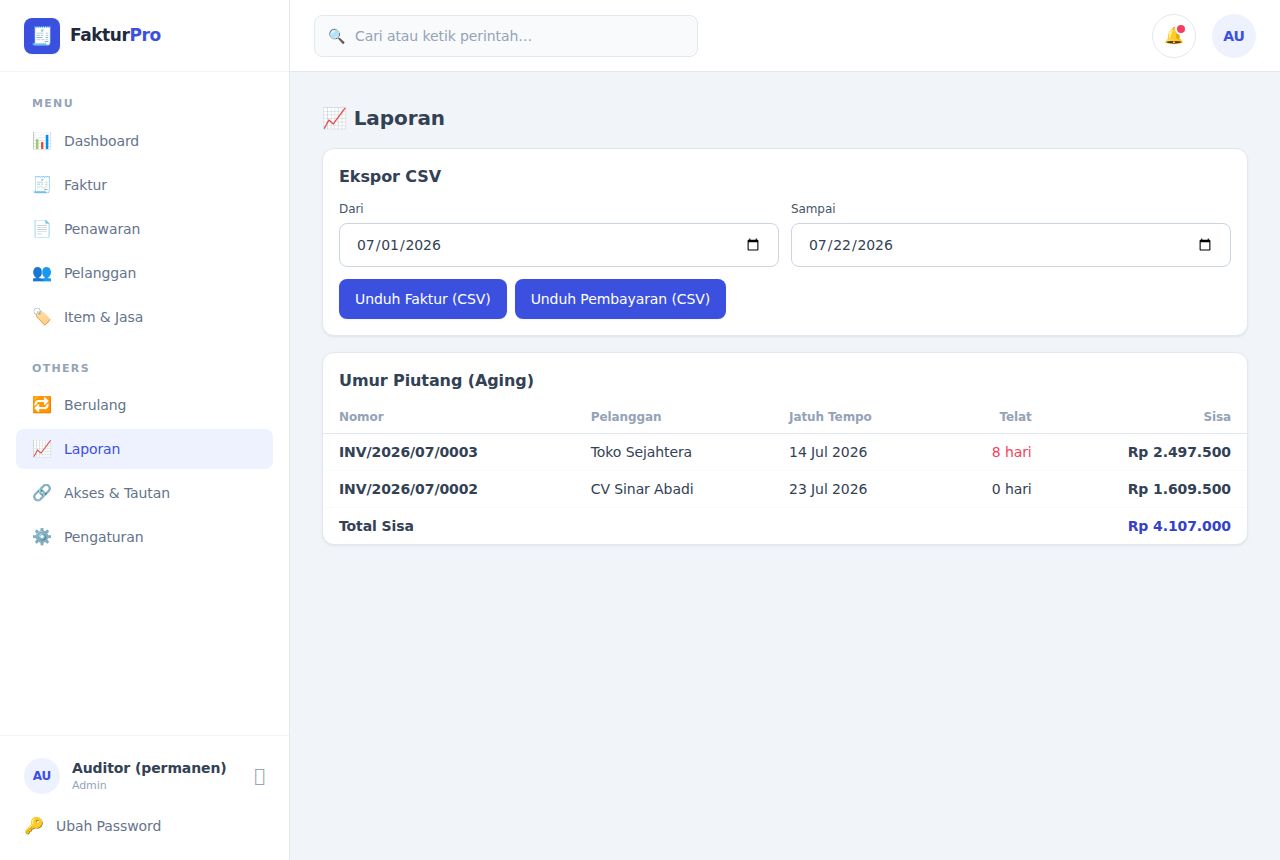The image size is (1280, 860).
Task: Click the Berulang repeat icon
Action: pyautogui.click(x=41, y=405)
